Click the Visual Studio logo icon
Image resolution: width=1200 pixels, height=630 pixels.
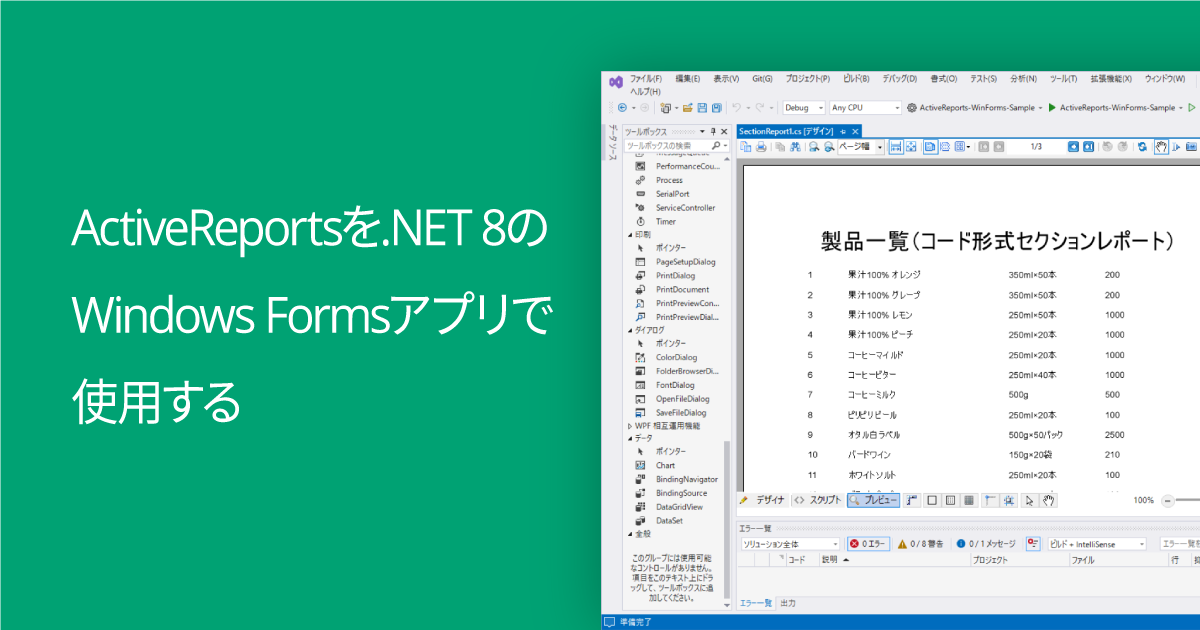point(616,82)
